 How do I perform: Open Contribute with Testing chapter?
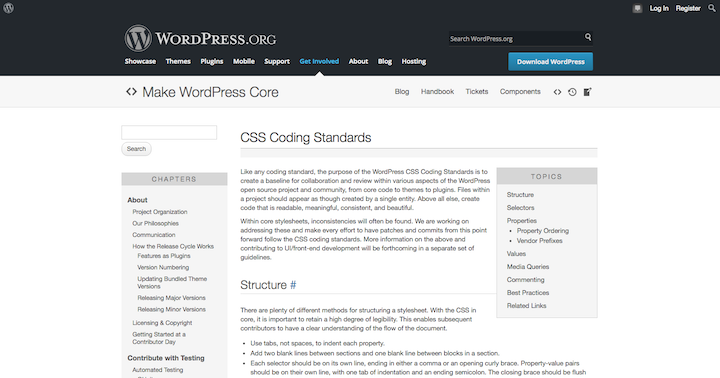pos(166,358)
